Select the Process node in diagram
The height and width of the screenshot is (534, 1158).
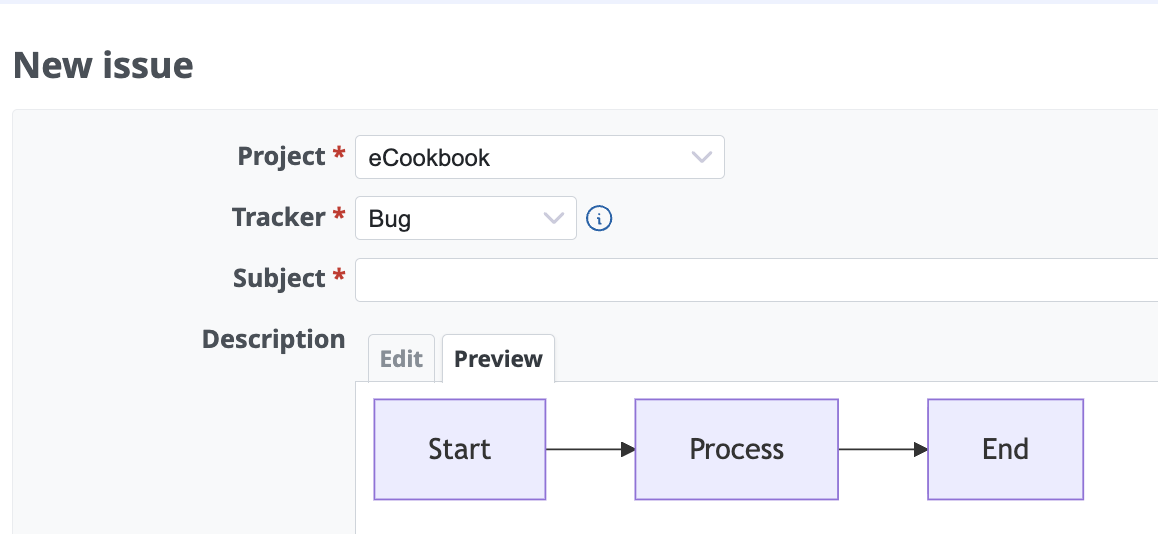(736, 450)
